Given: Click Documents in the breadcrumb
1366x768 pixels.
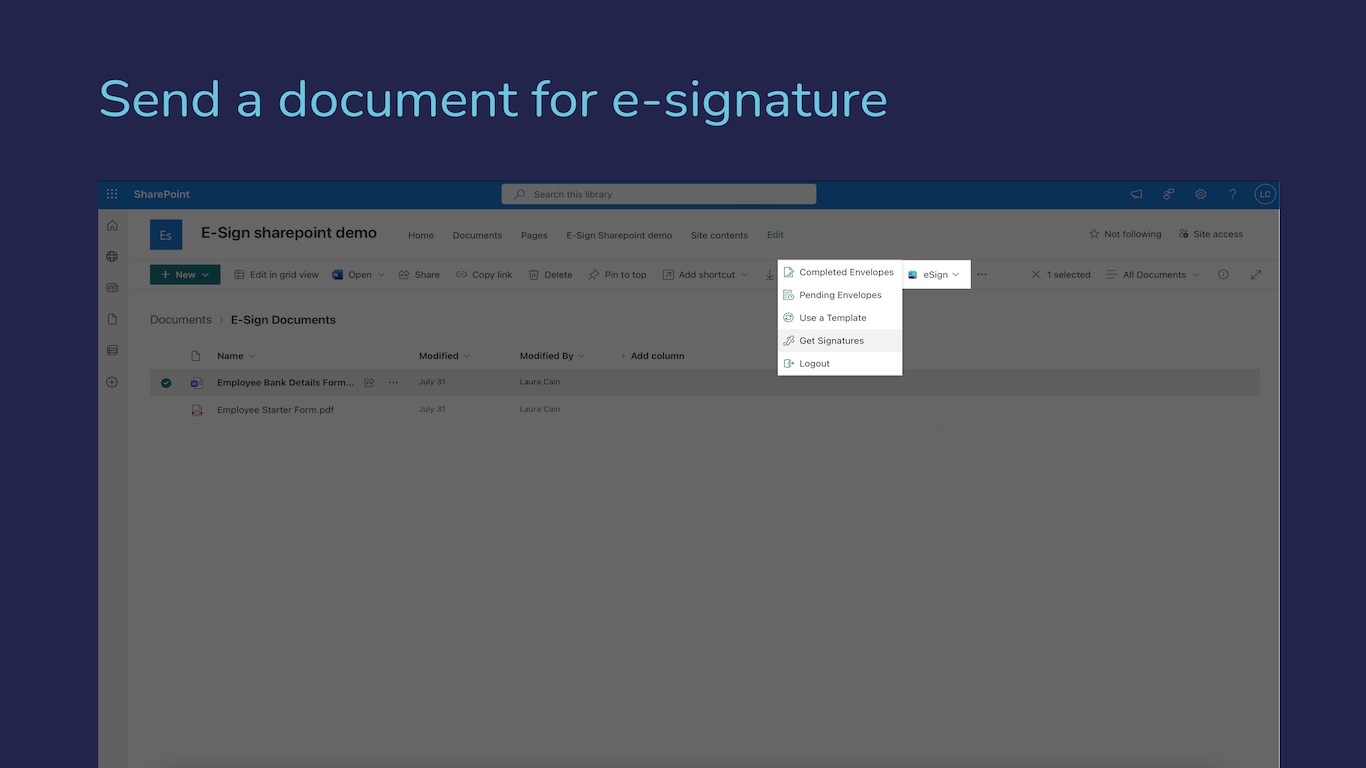Looking at the screenshot, I should click(181, 320).
